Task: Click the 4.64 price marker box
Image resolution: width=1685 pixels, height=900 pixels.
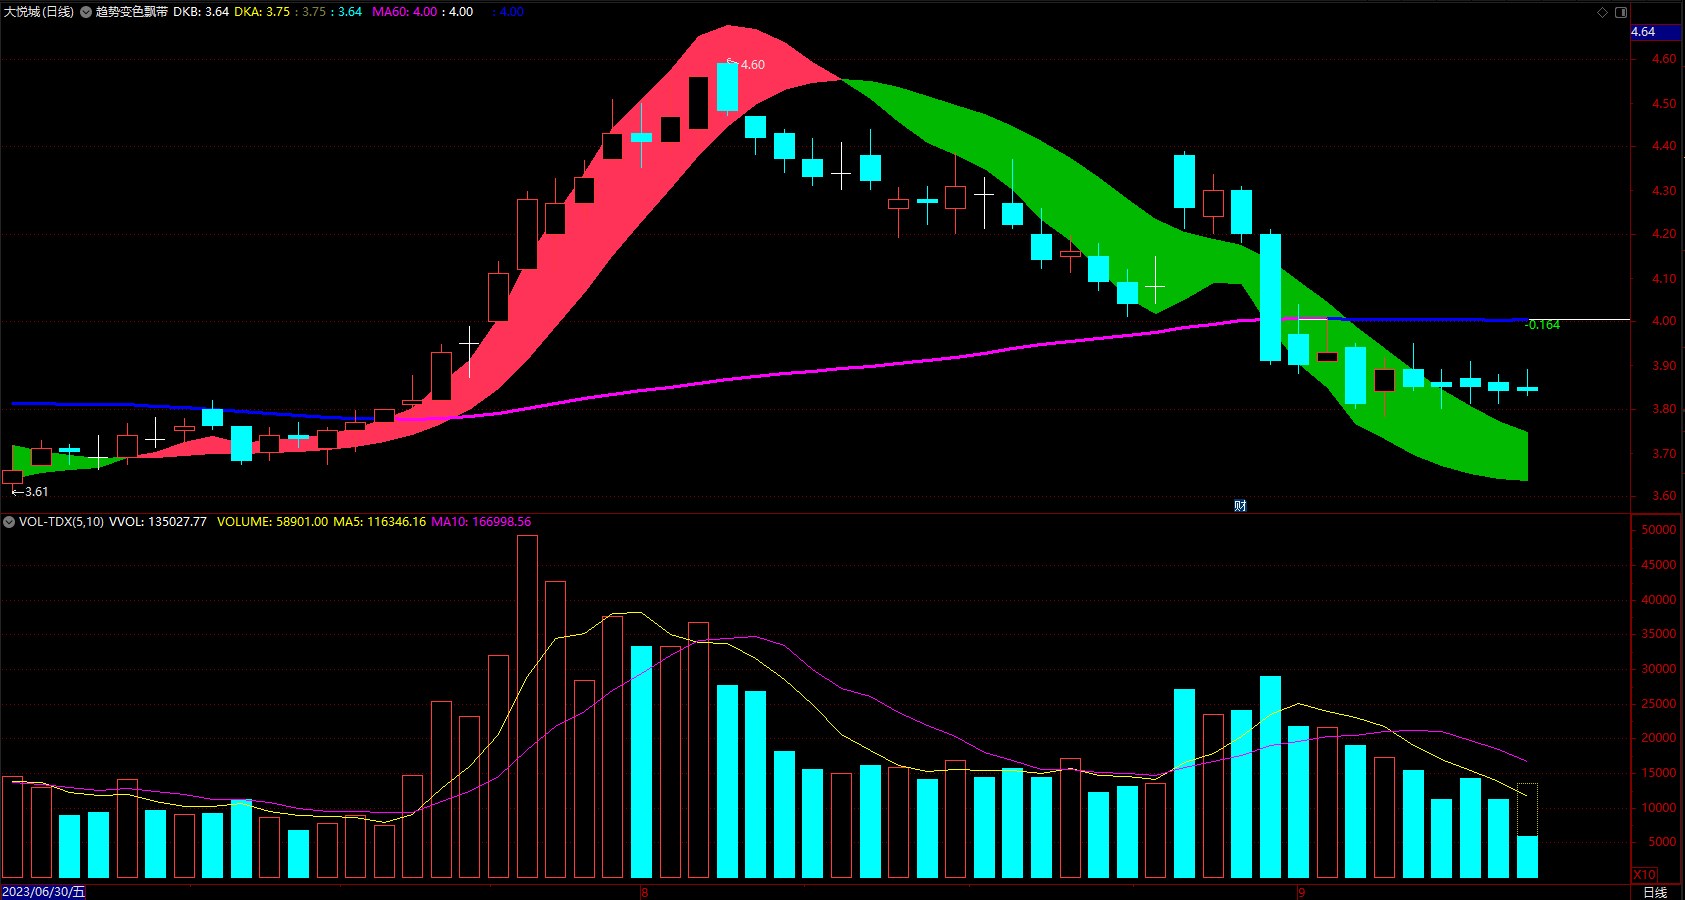Action: tap(1656, 32)
